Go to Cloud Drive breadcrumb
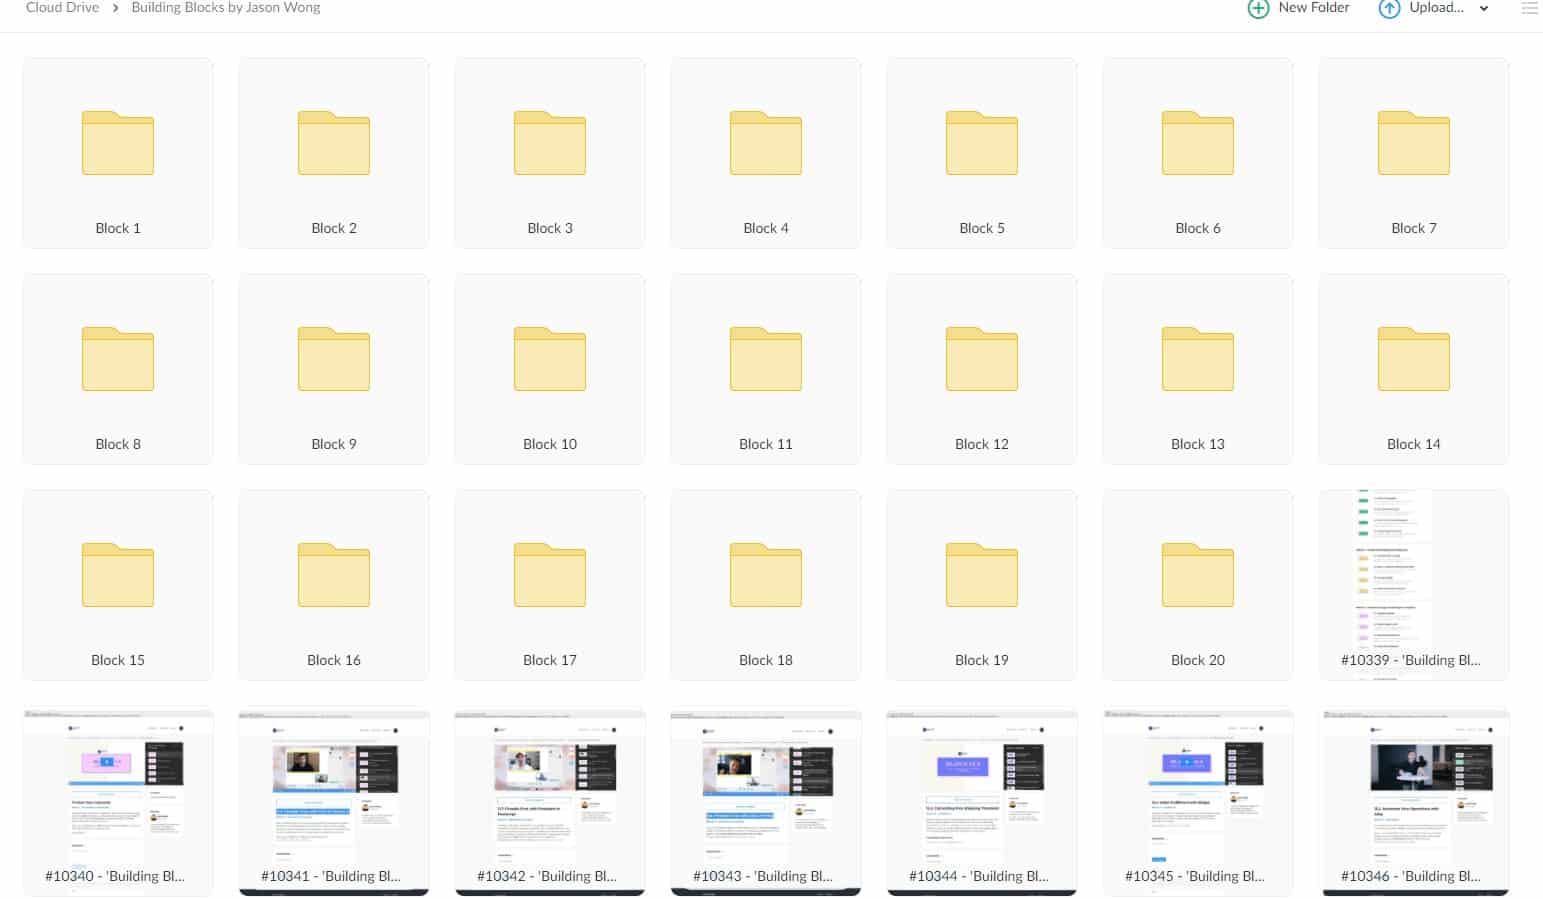Image resolution: width=1543 pixels, height=899 pixels. [x=62, y=8]
